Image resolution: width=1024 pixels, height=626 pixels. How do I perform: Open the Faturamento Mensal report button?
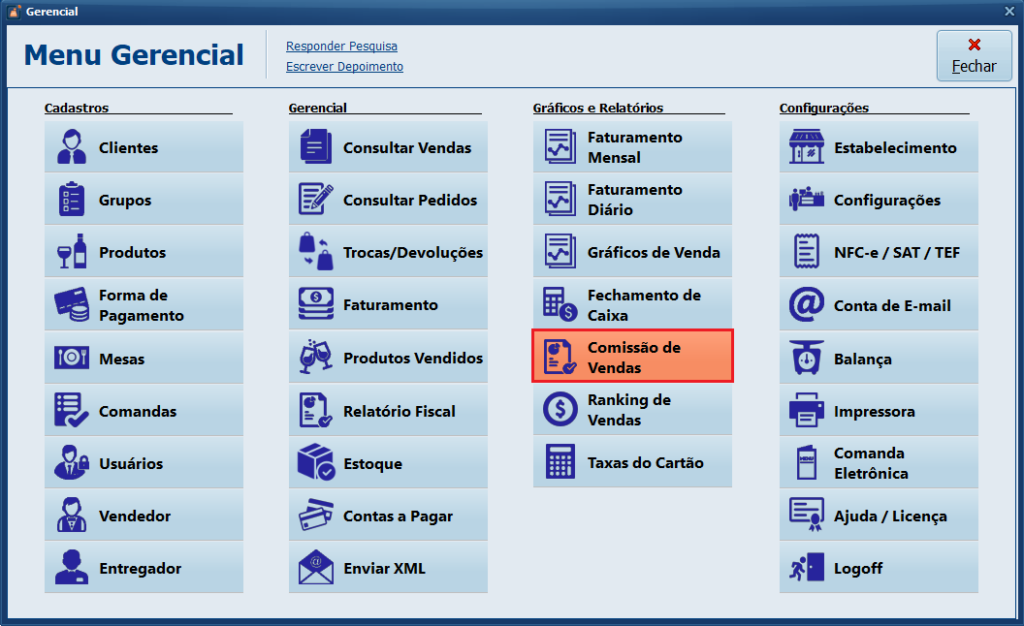pyautogui.click(x=632, y=147)
